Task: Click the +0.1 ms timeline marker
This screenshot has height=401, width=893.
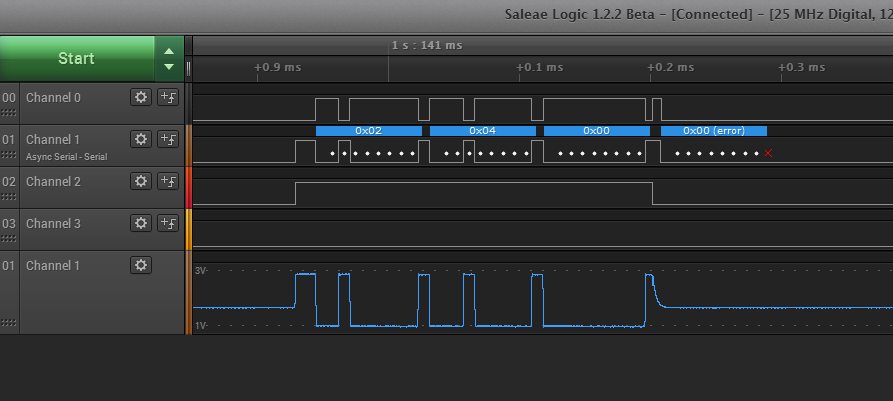Action: point(539,67)
